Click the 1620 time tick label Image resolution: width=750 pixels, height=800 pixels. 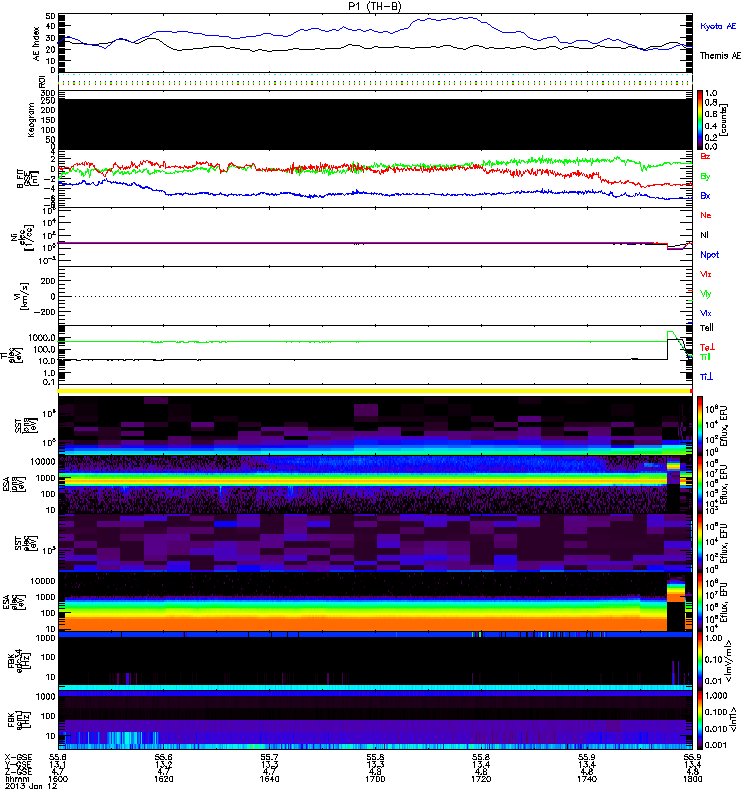coord(167,781)
